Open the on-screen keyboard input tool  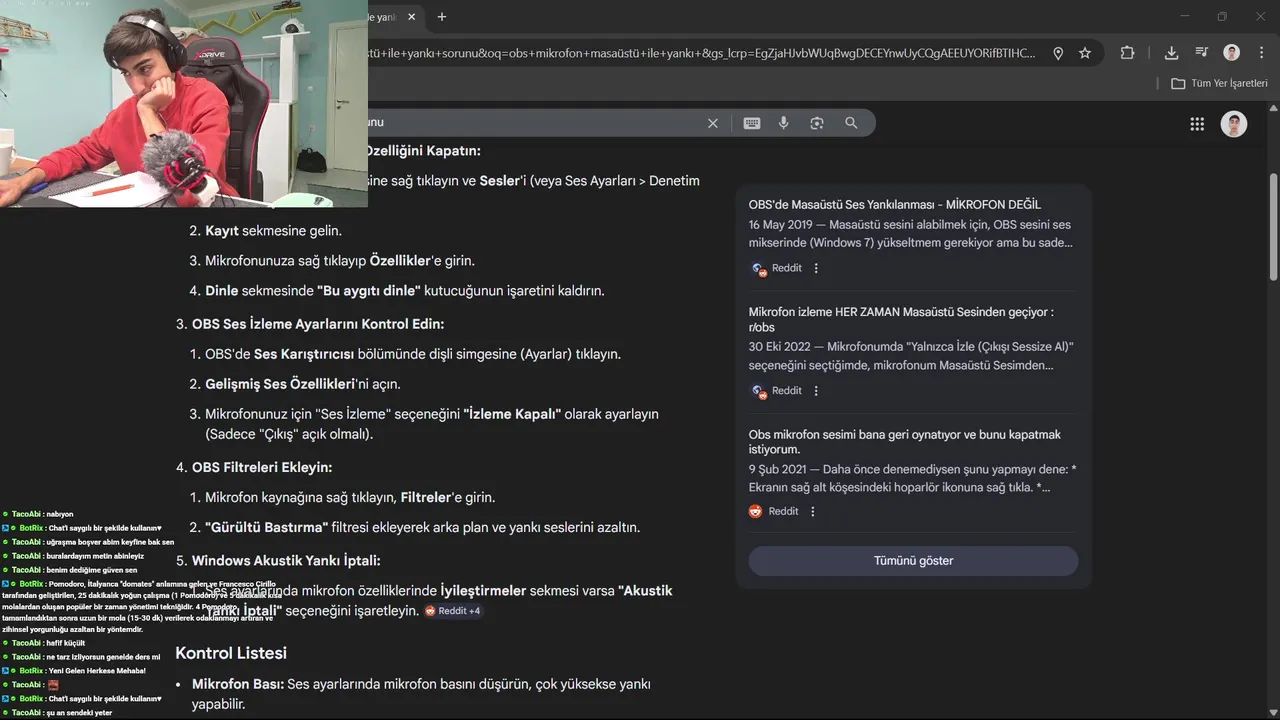[x=752, y=123]
